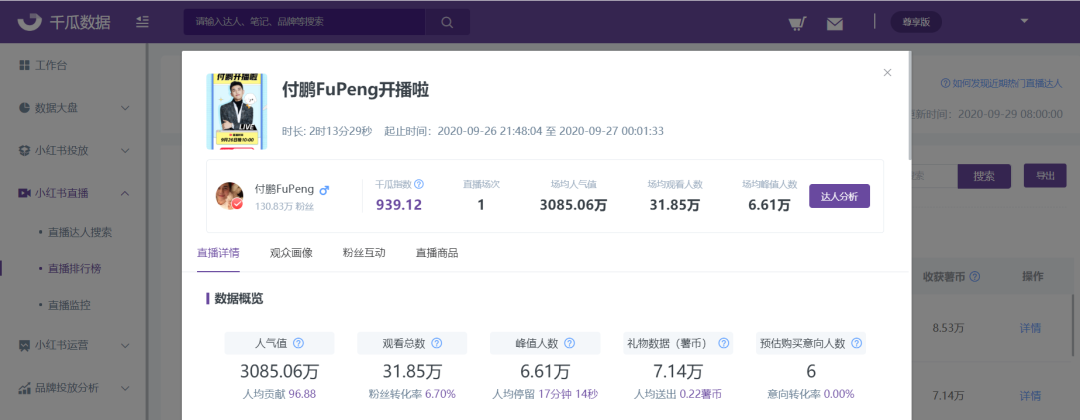
Task: Click the 小红书直播 video camera icon
Action: (24, 193)
